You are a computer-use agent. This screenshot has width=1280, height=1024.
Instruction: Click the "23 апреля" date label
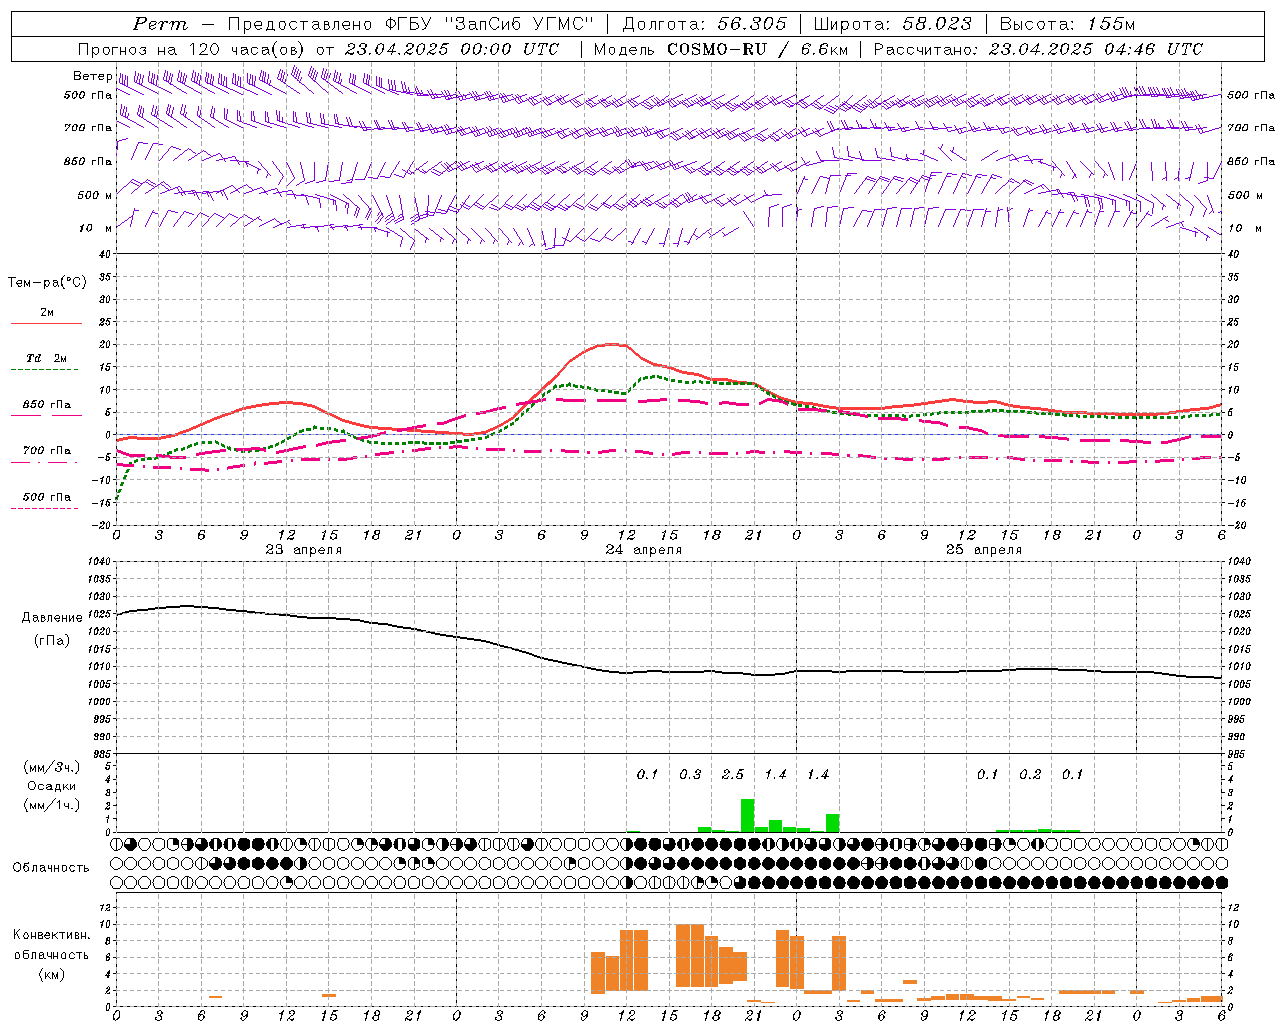pyautogui.click(x=303, y=550)
